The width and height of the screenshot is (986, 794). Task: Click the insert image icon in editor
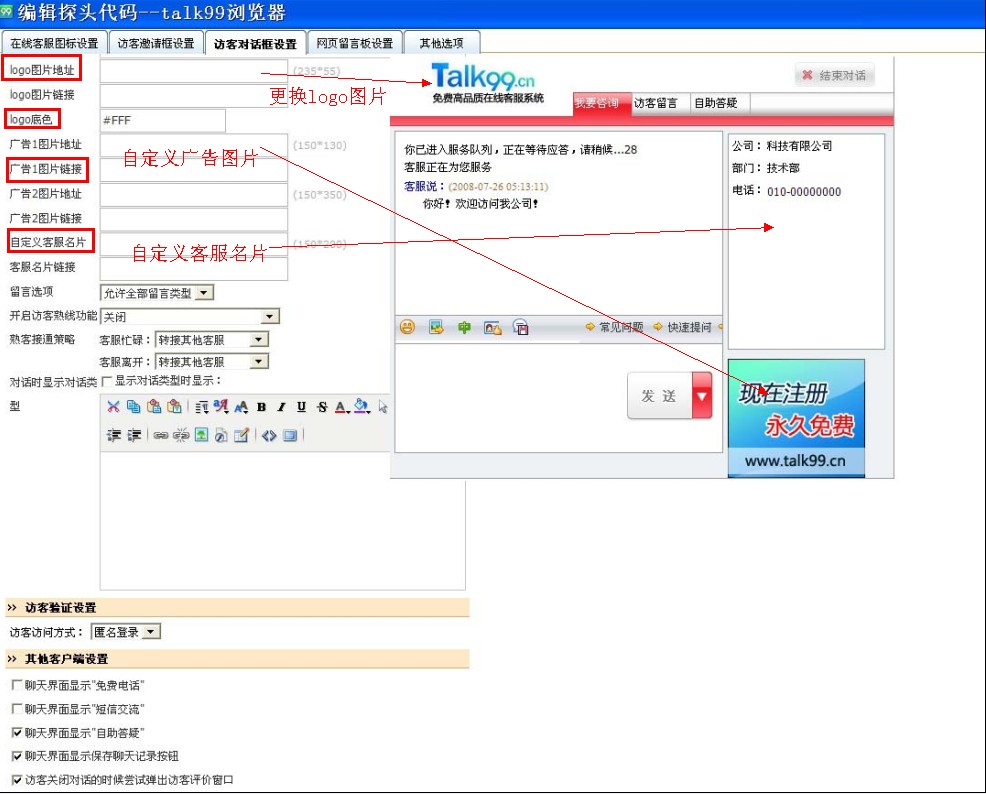(x=201, y=435)
